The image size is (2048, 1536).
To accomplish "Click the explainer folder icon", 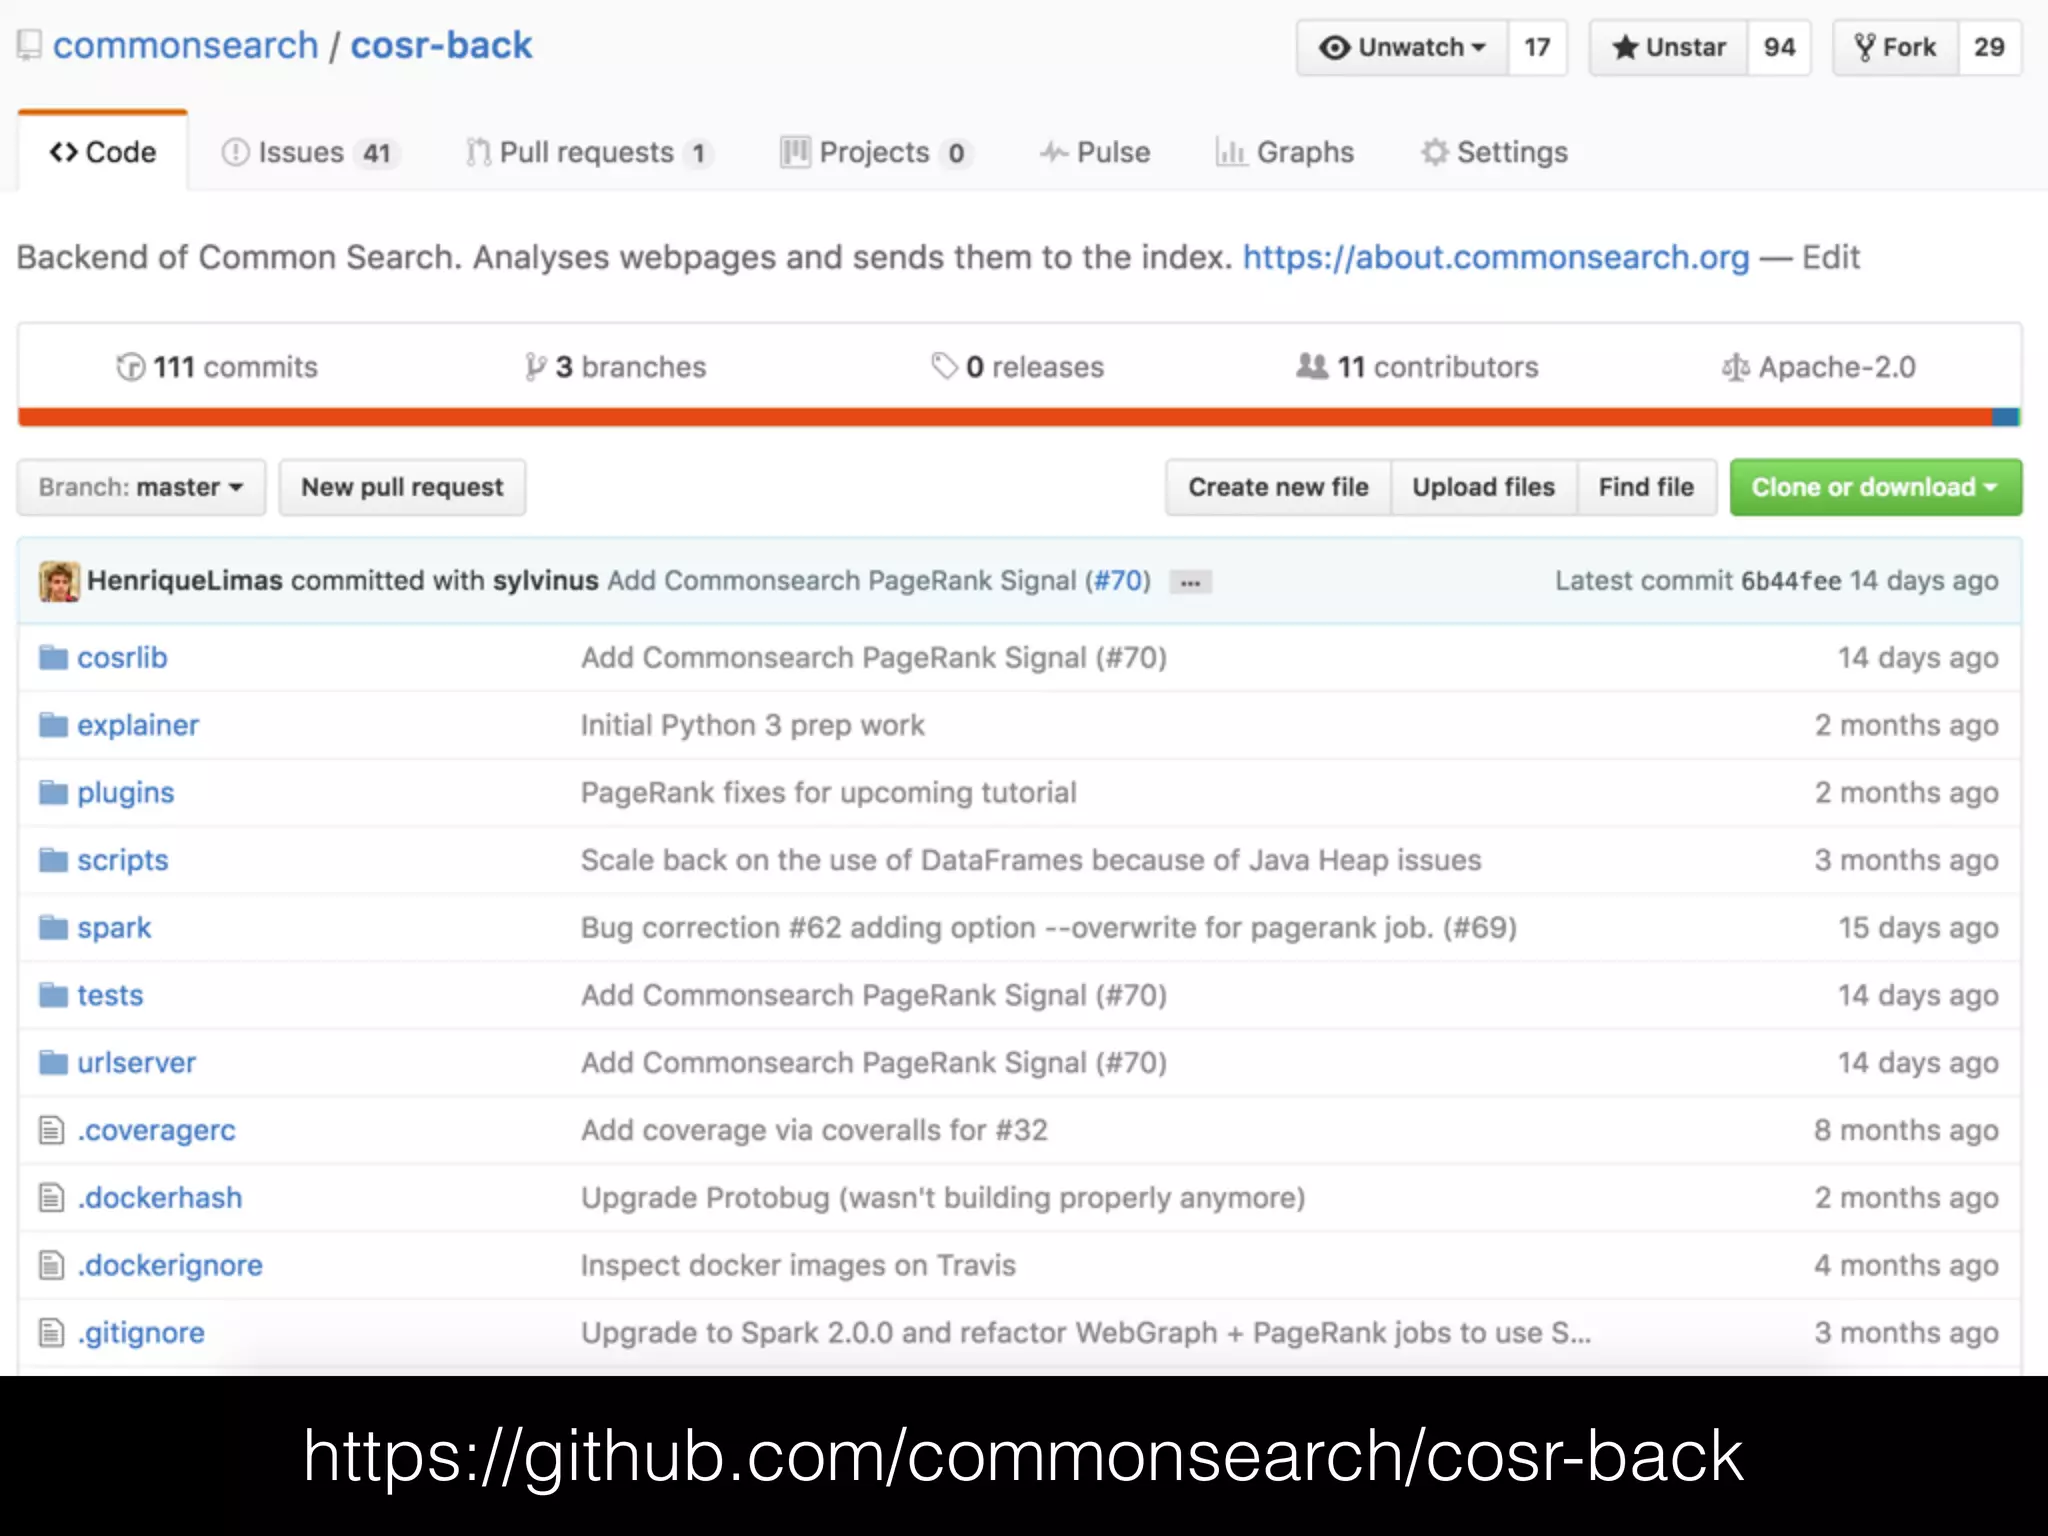I will 53,725.
